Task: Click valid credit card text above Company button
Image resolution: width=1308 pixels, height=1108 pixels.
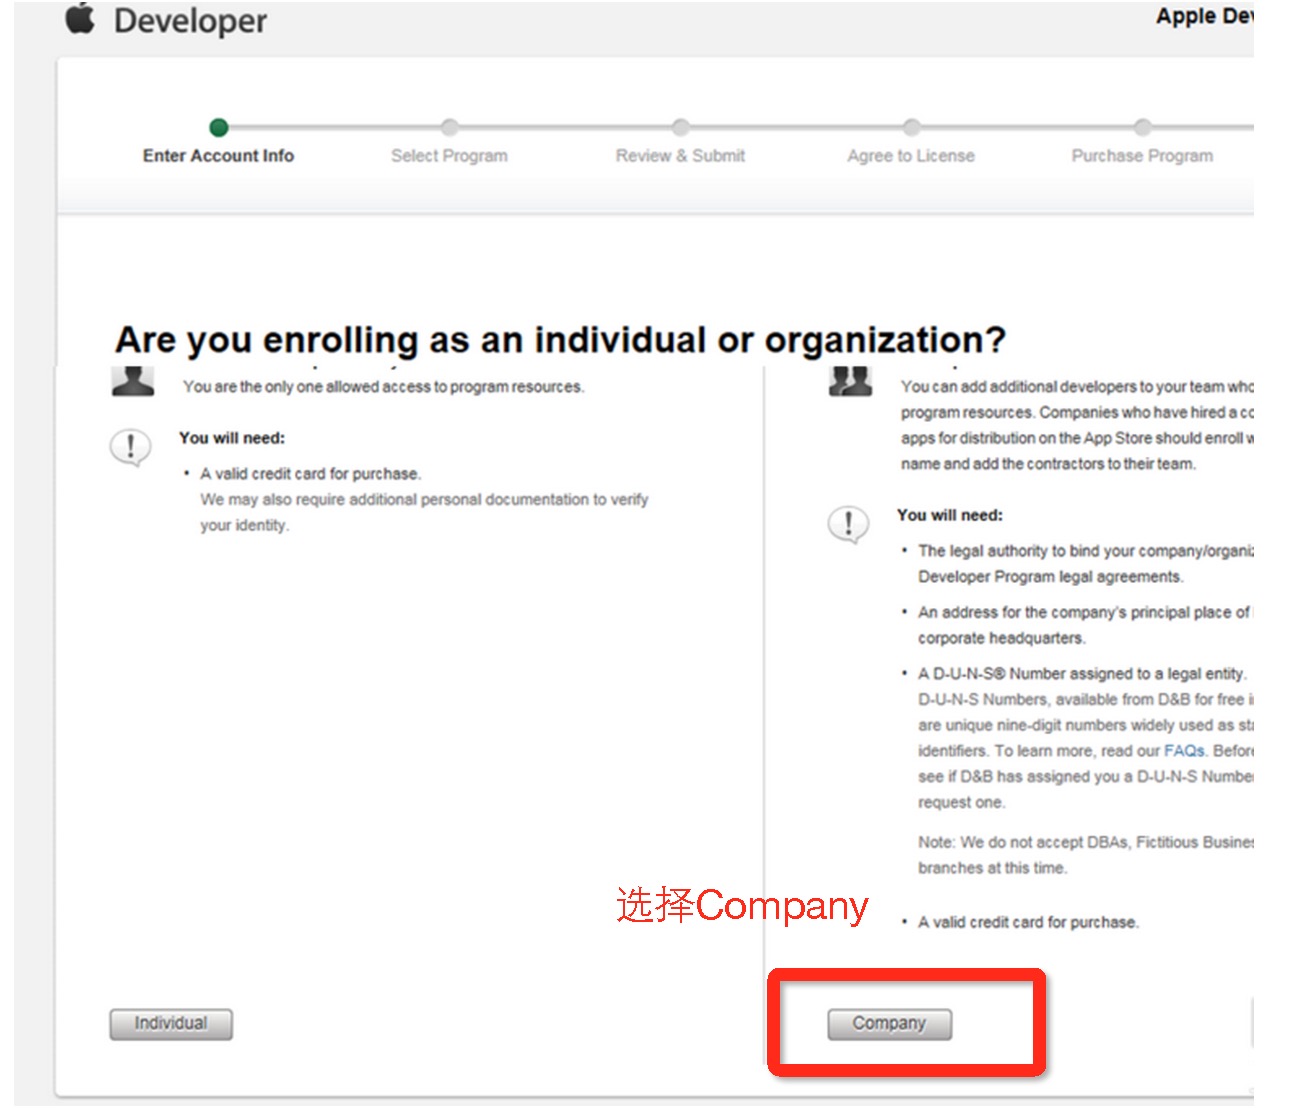Action: (x=1028, y=922)
